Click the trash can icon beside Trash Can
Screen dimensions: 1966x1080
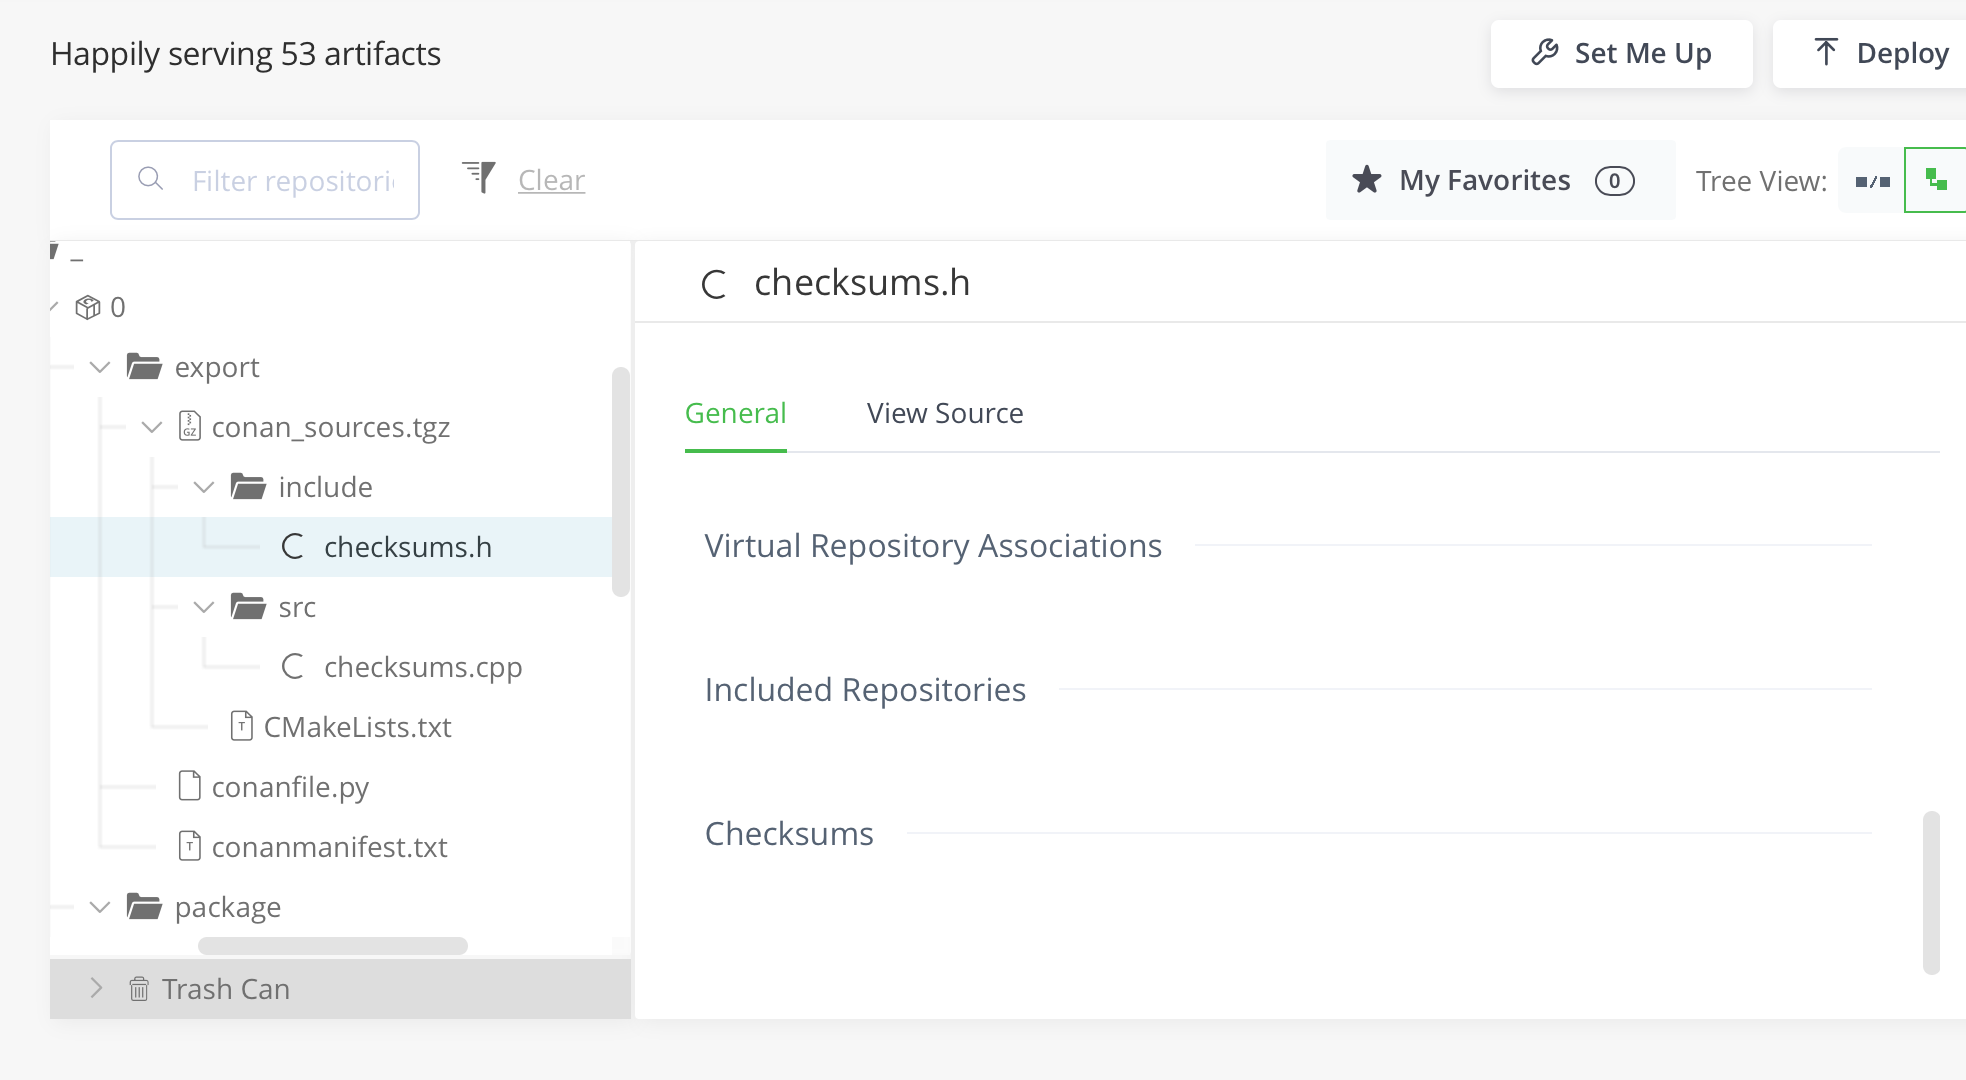tap(139, 988)
